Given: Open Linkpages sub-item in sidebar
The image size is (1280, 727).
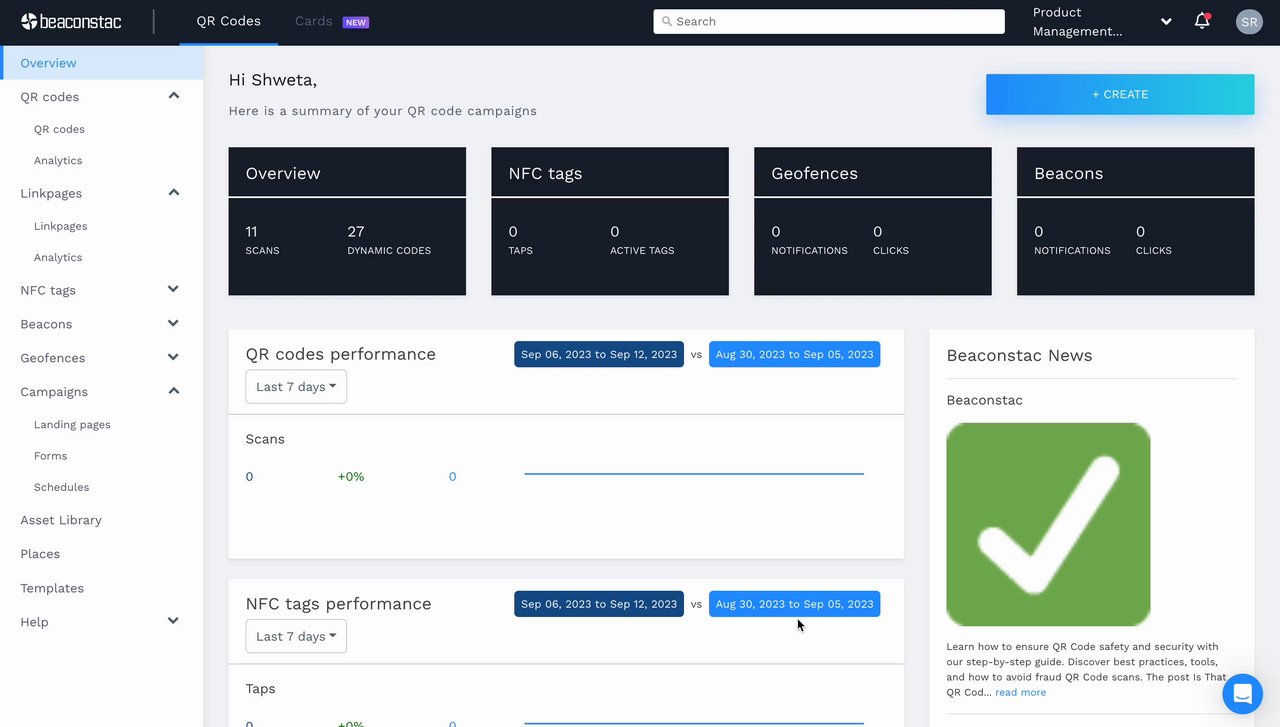Looking at the screenshot, I should 61,226.
